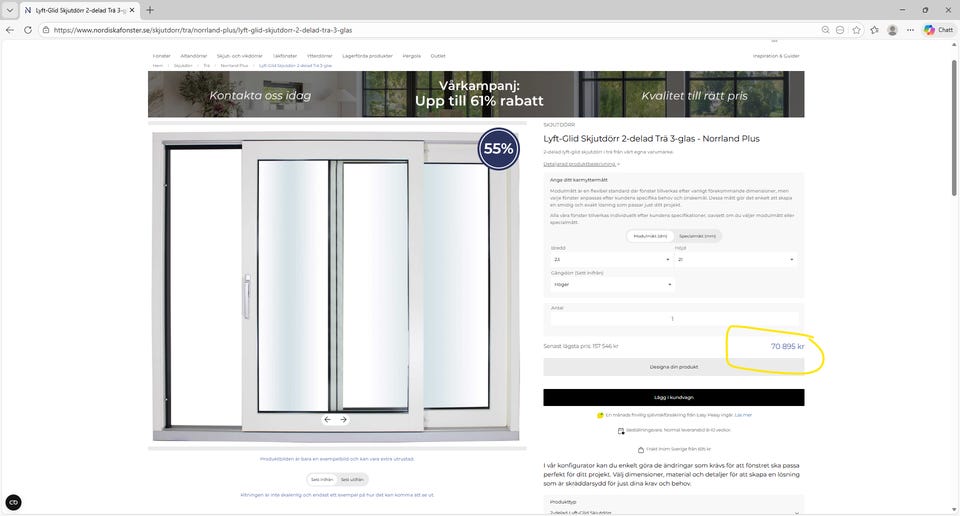The image size is (960, 516).
Task: Click the shipping package icon
Action: tap(641, 450)
